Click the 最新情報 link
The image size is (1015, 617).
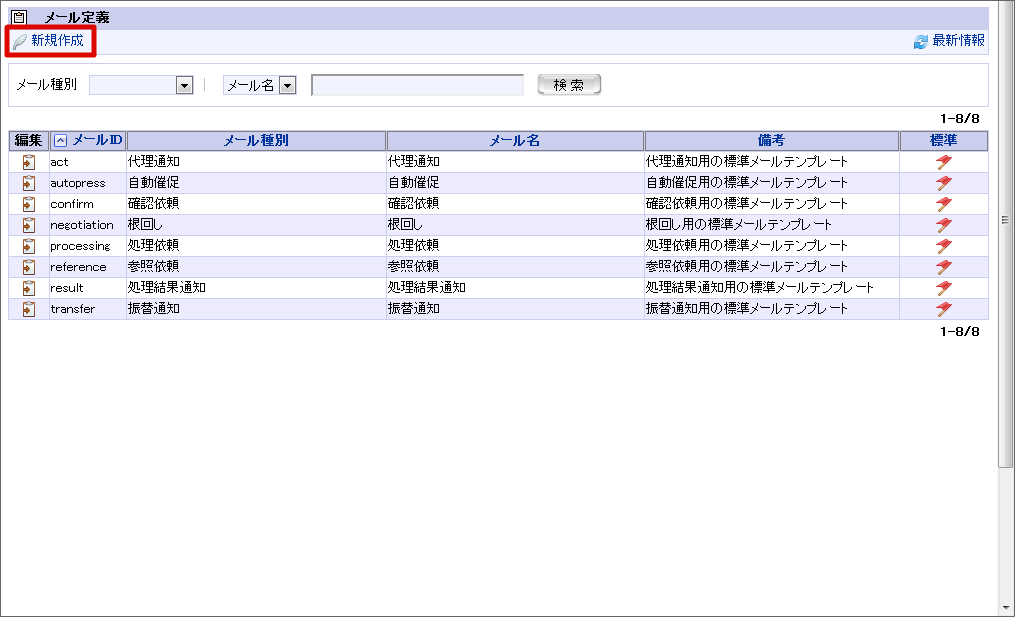958,41
